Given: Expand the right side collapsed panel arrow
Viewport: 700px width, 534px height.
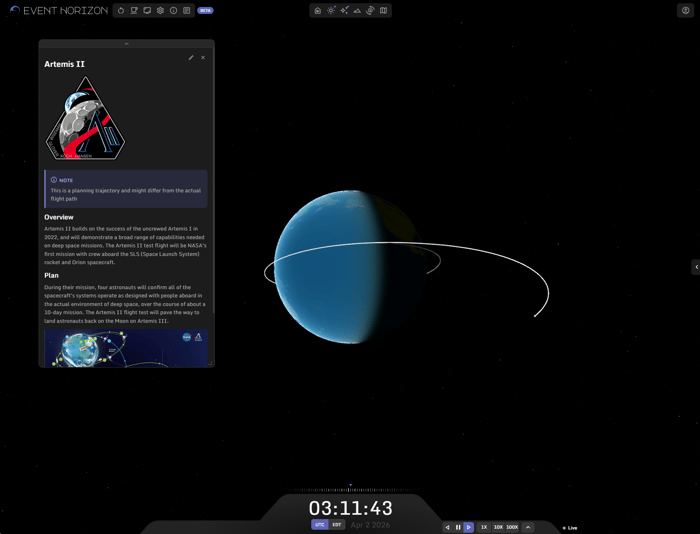Looking at the screenshot, I should (x=696, y=267).
